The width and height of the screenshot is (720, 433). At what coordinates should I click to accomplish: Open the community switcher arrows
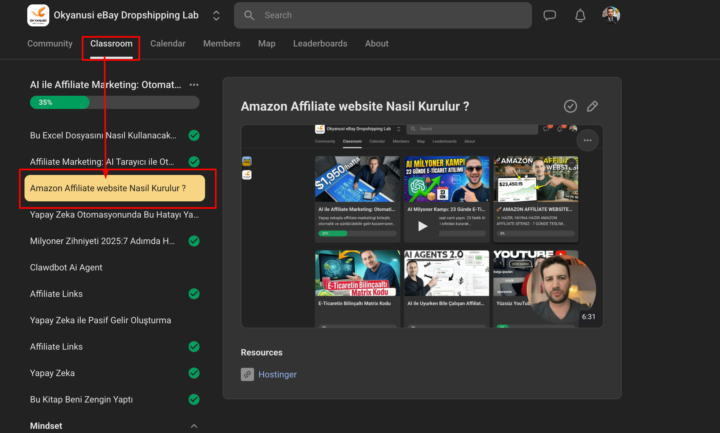click(216, 16)
